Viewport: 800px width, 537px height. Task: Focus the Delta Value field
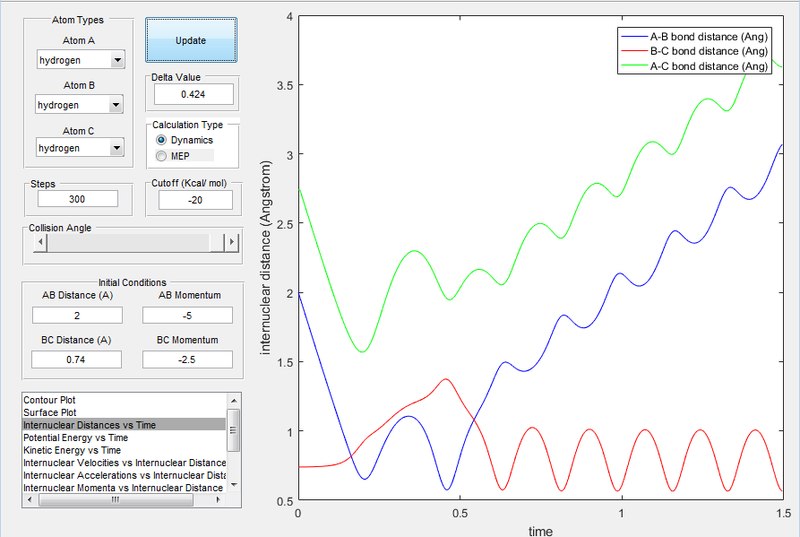pos(193,94)
